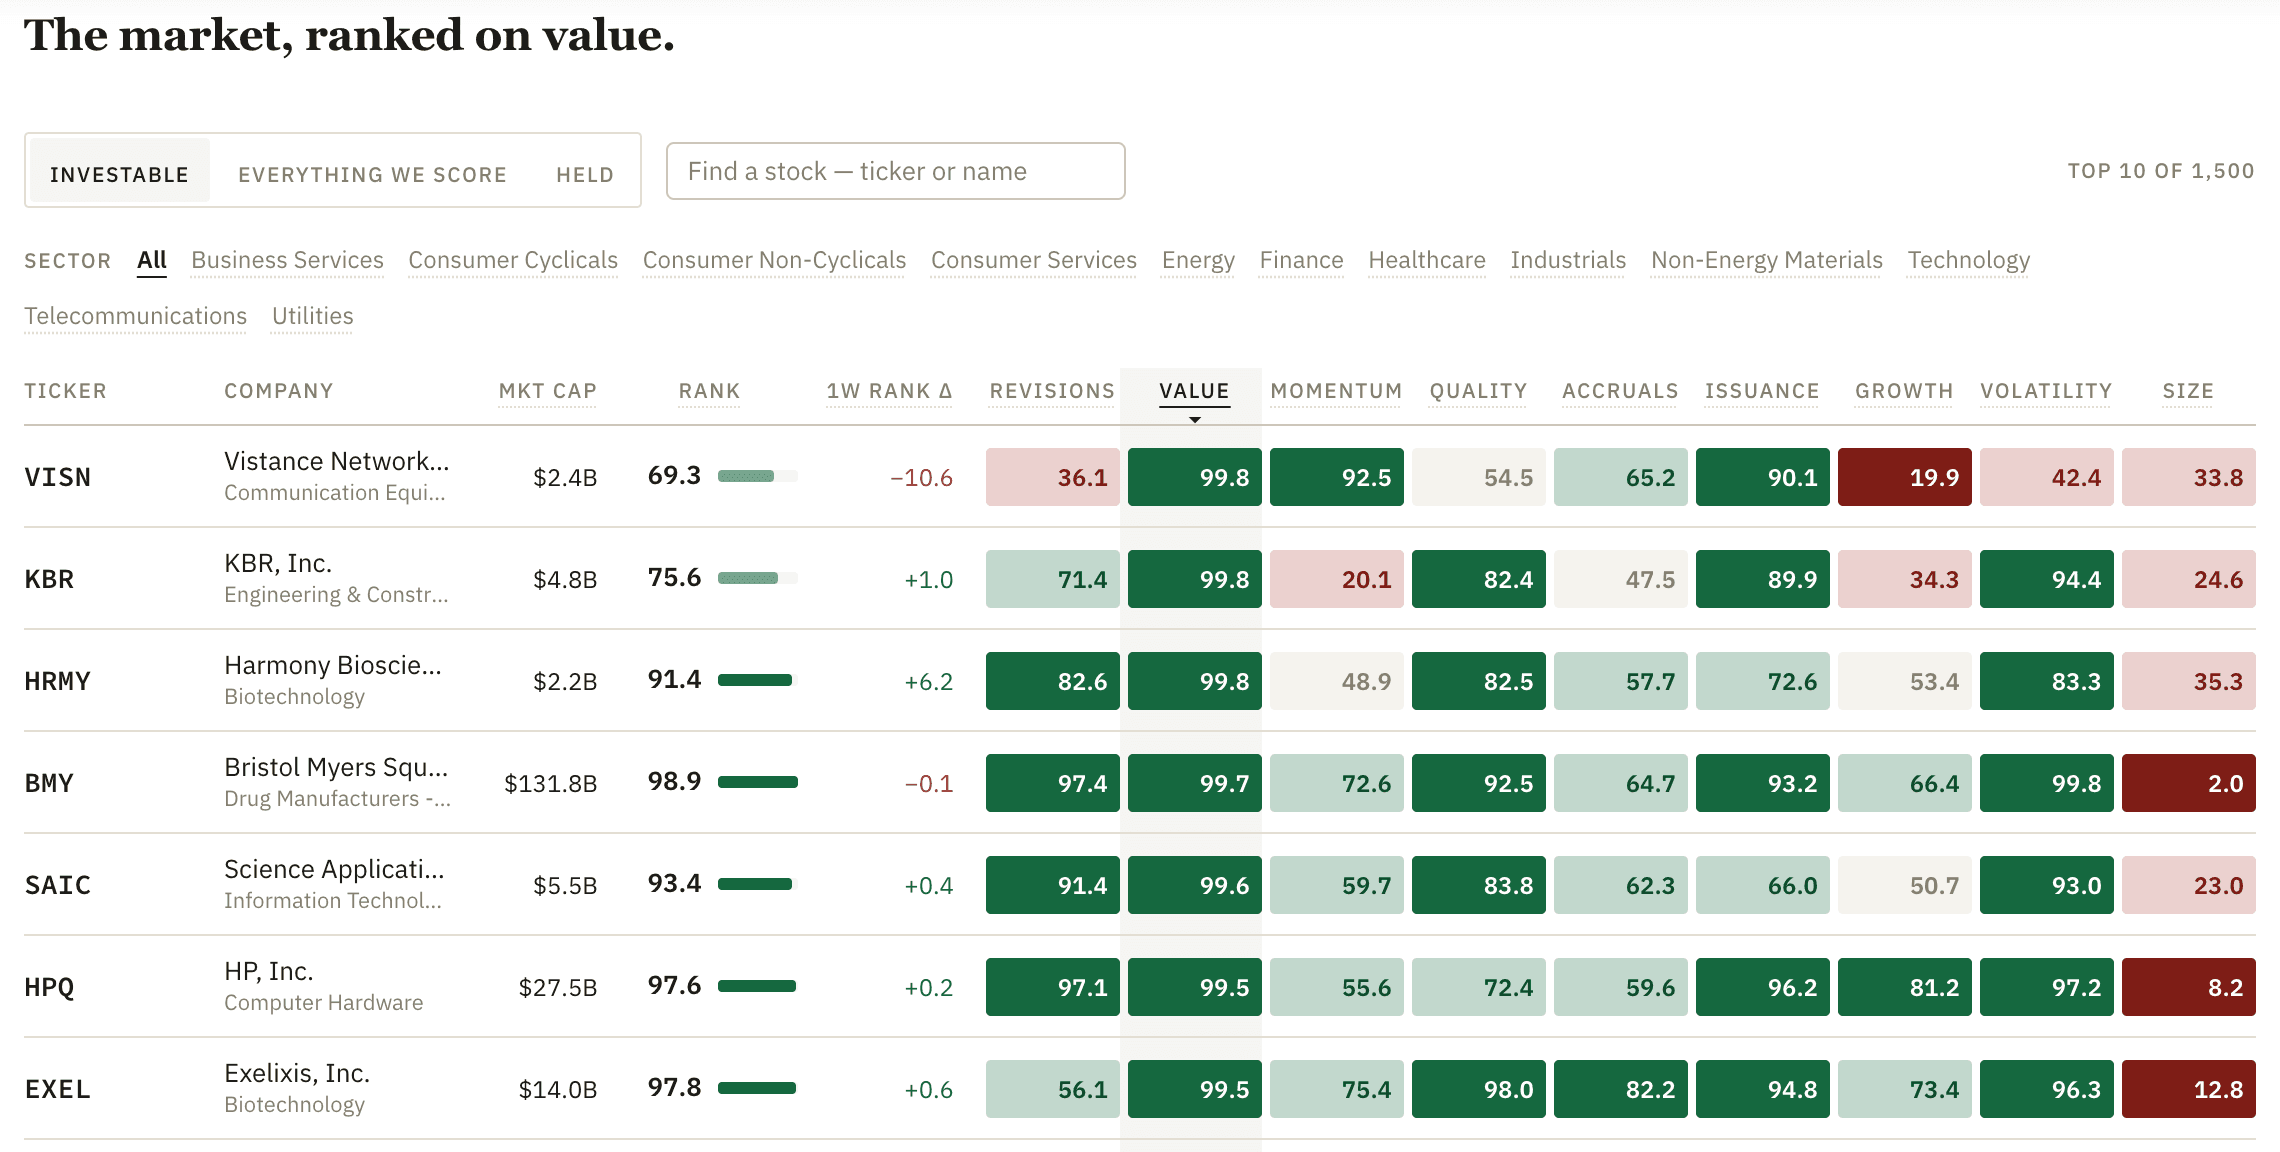Click the VALUE sort direction arrow

(1194, 419)
